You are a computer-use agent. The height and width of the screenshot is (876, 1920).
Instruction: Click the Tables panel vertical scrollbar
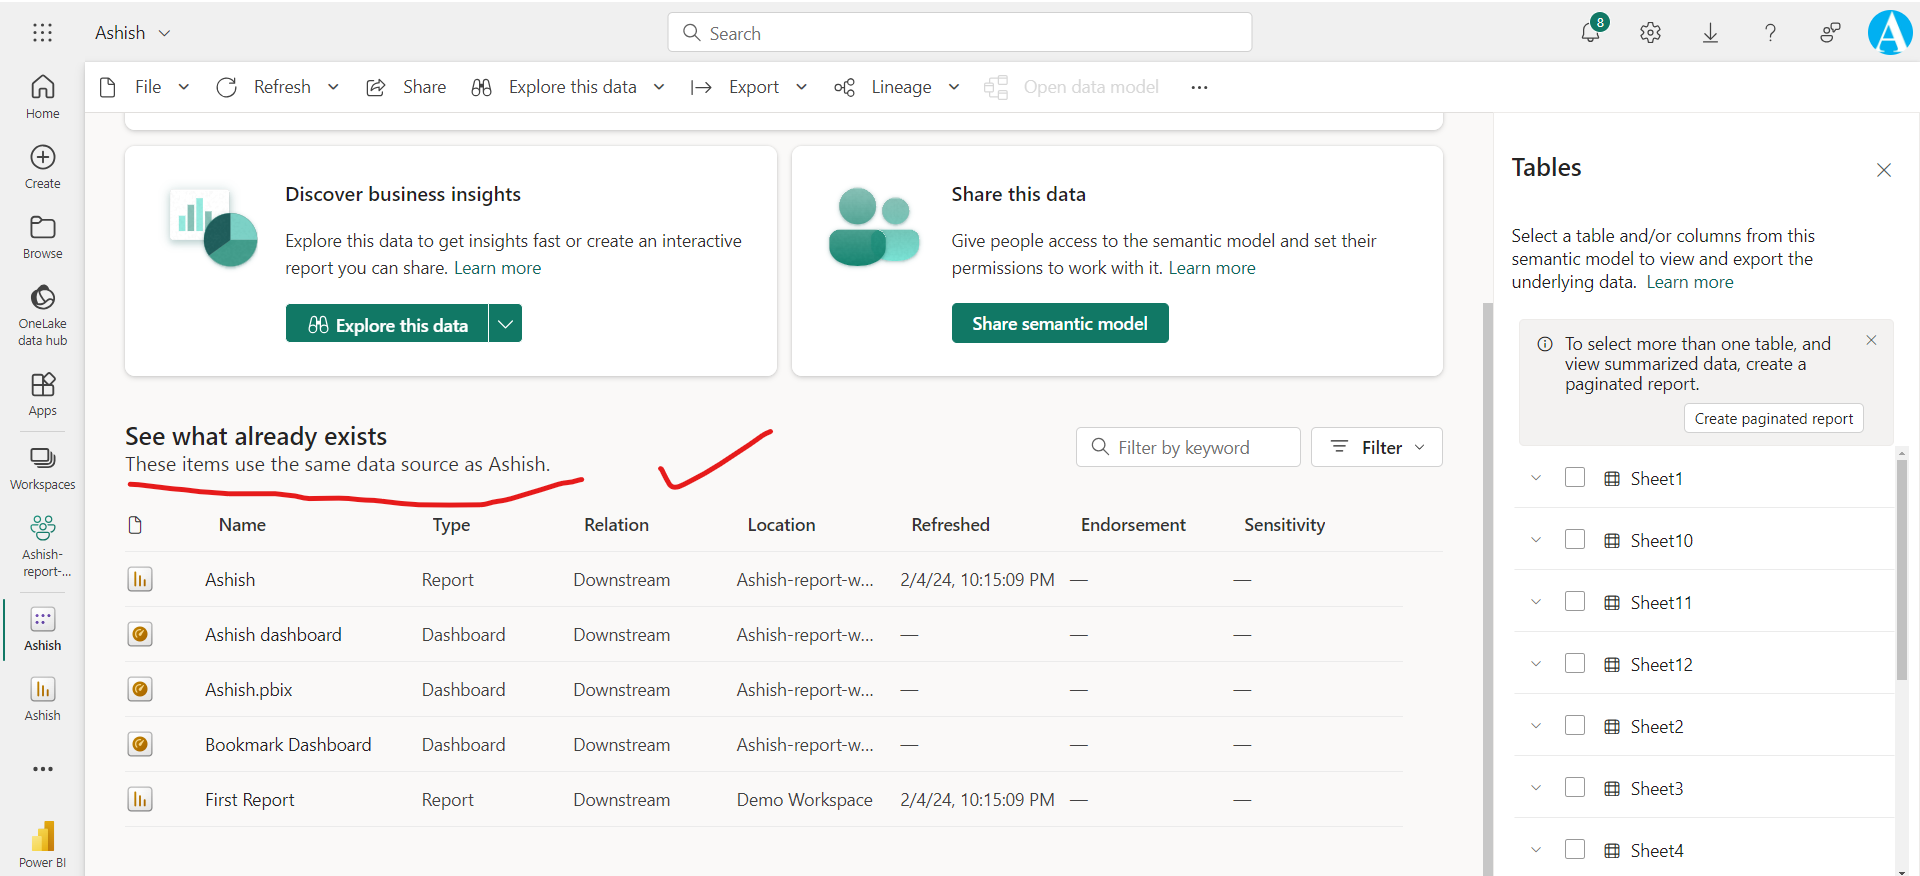coord(1901,570)
